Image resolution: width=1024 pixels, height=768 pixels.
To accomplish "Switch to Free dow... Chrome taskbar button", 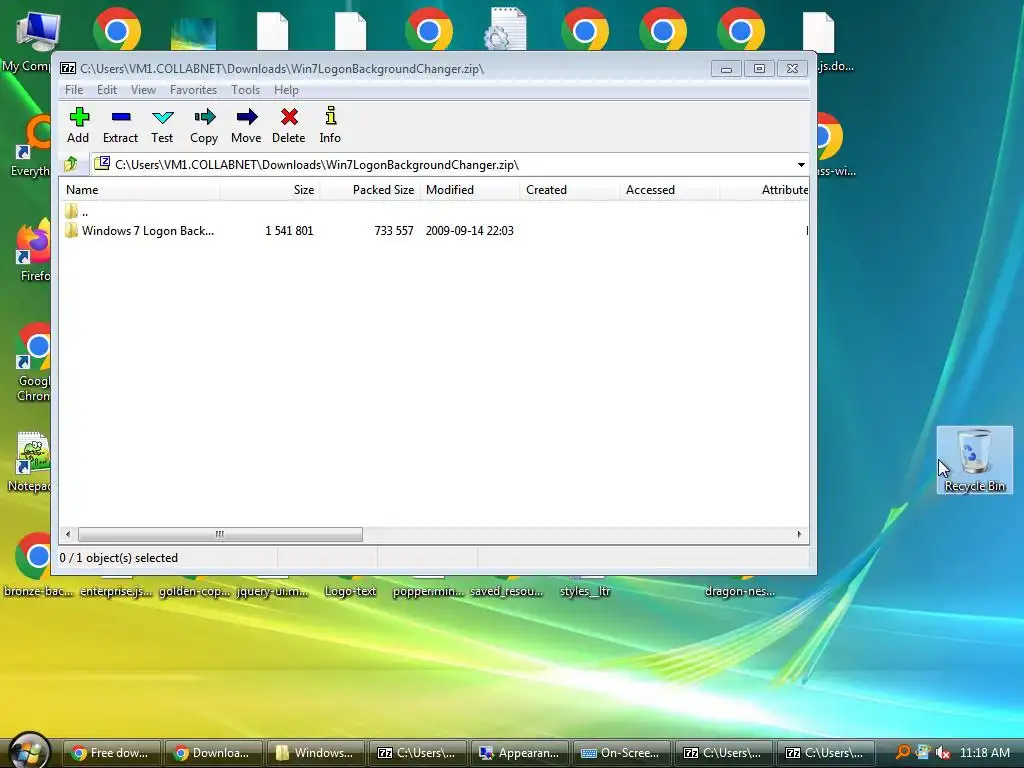I will [x=112, y=753].
